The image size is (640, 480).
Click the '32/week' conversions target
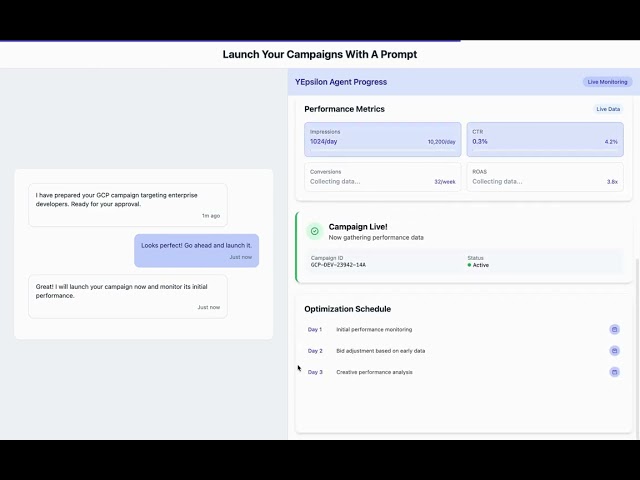coord(444,182)
